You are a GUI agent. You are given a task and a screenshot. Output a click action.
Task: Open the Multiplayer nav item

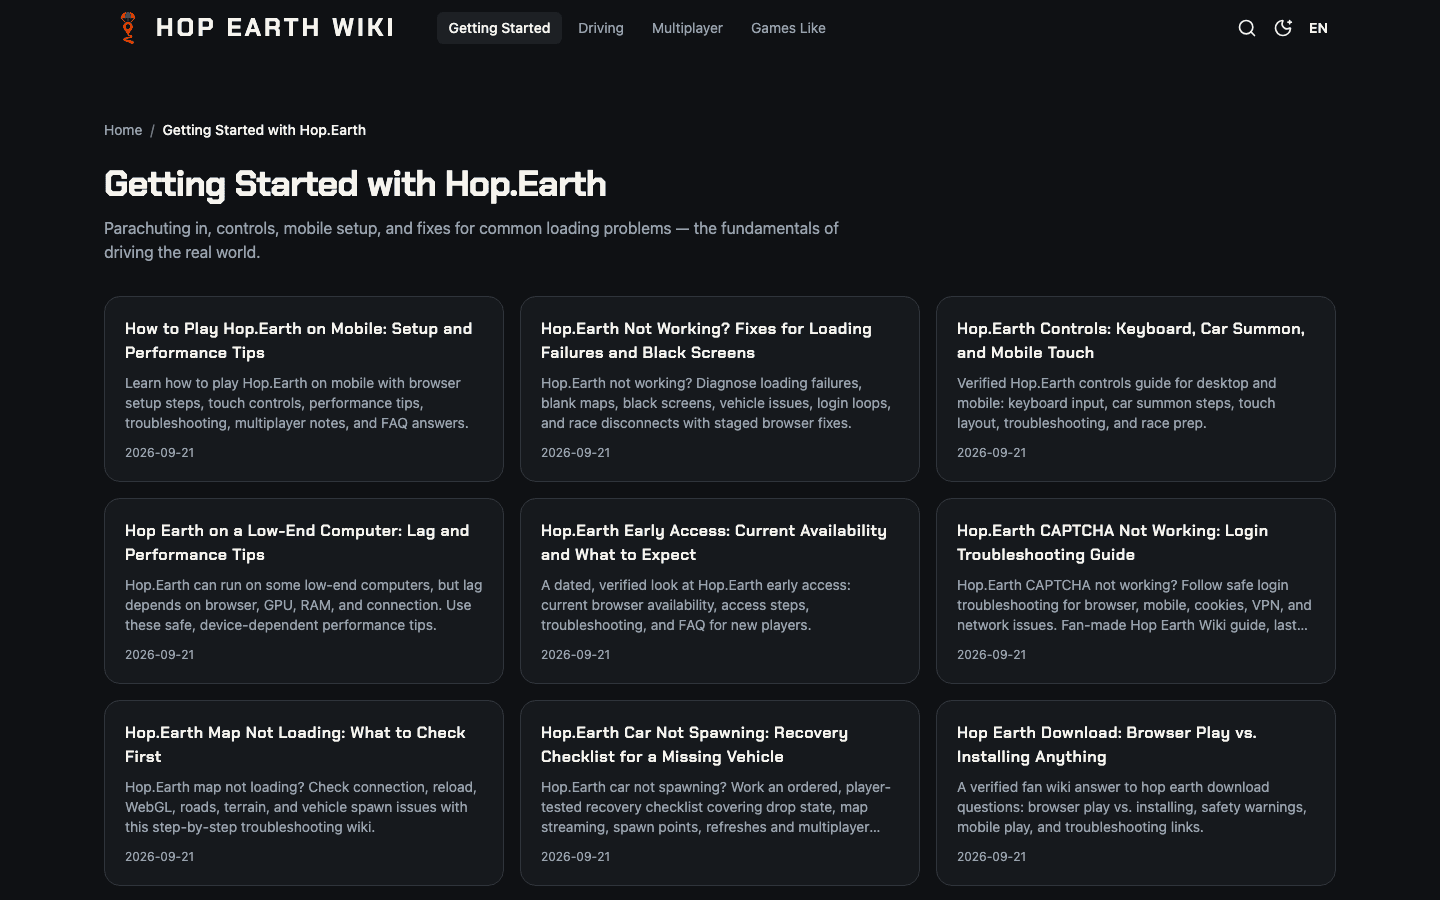coord(687,28)
